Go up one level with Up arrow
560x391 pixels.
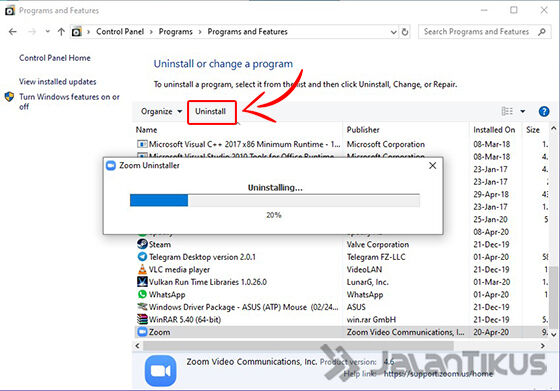point(61,32)
